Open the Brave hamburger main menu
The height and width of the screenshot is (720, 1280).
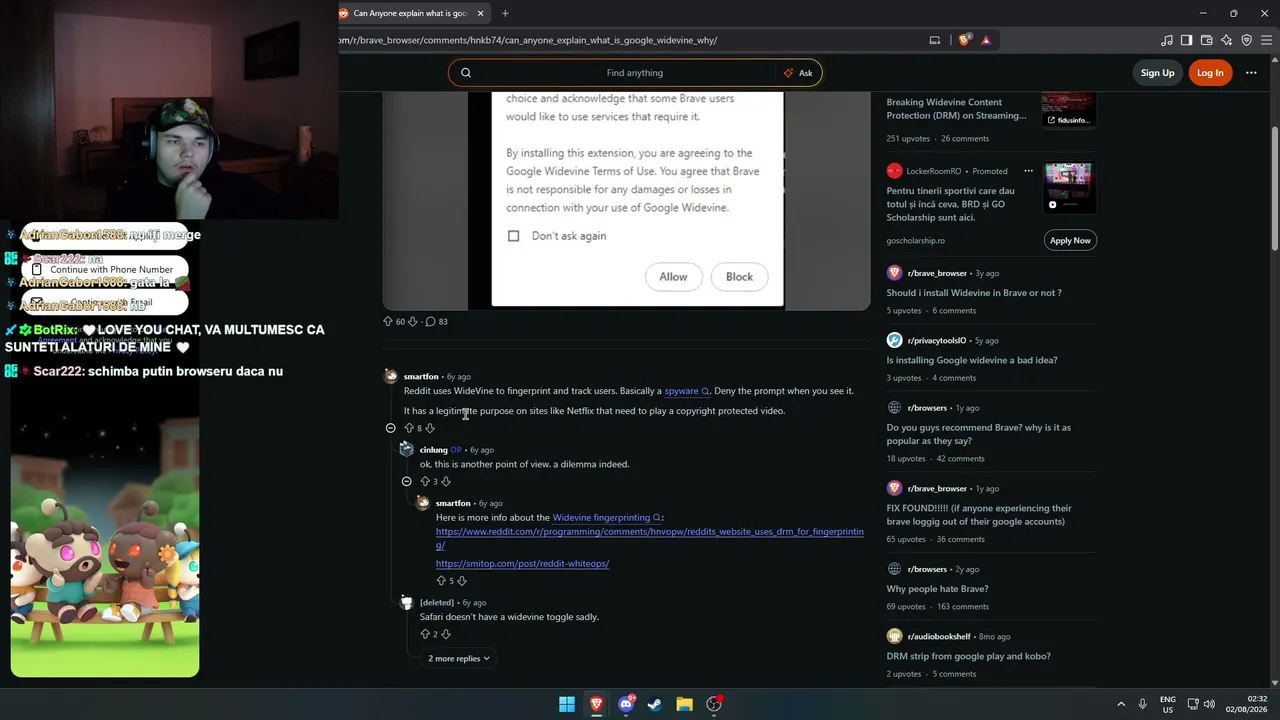coord(1267,40)
